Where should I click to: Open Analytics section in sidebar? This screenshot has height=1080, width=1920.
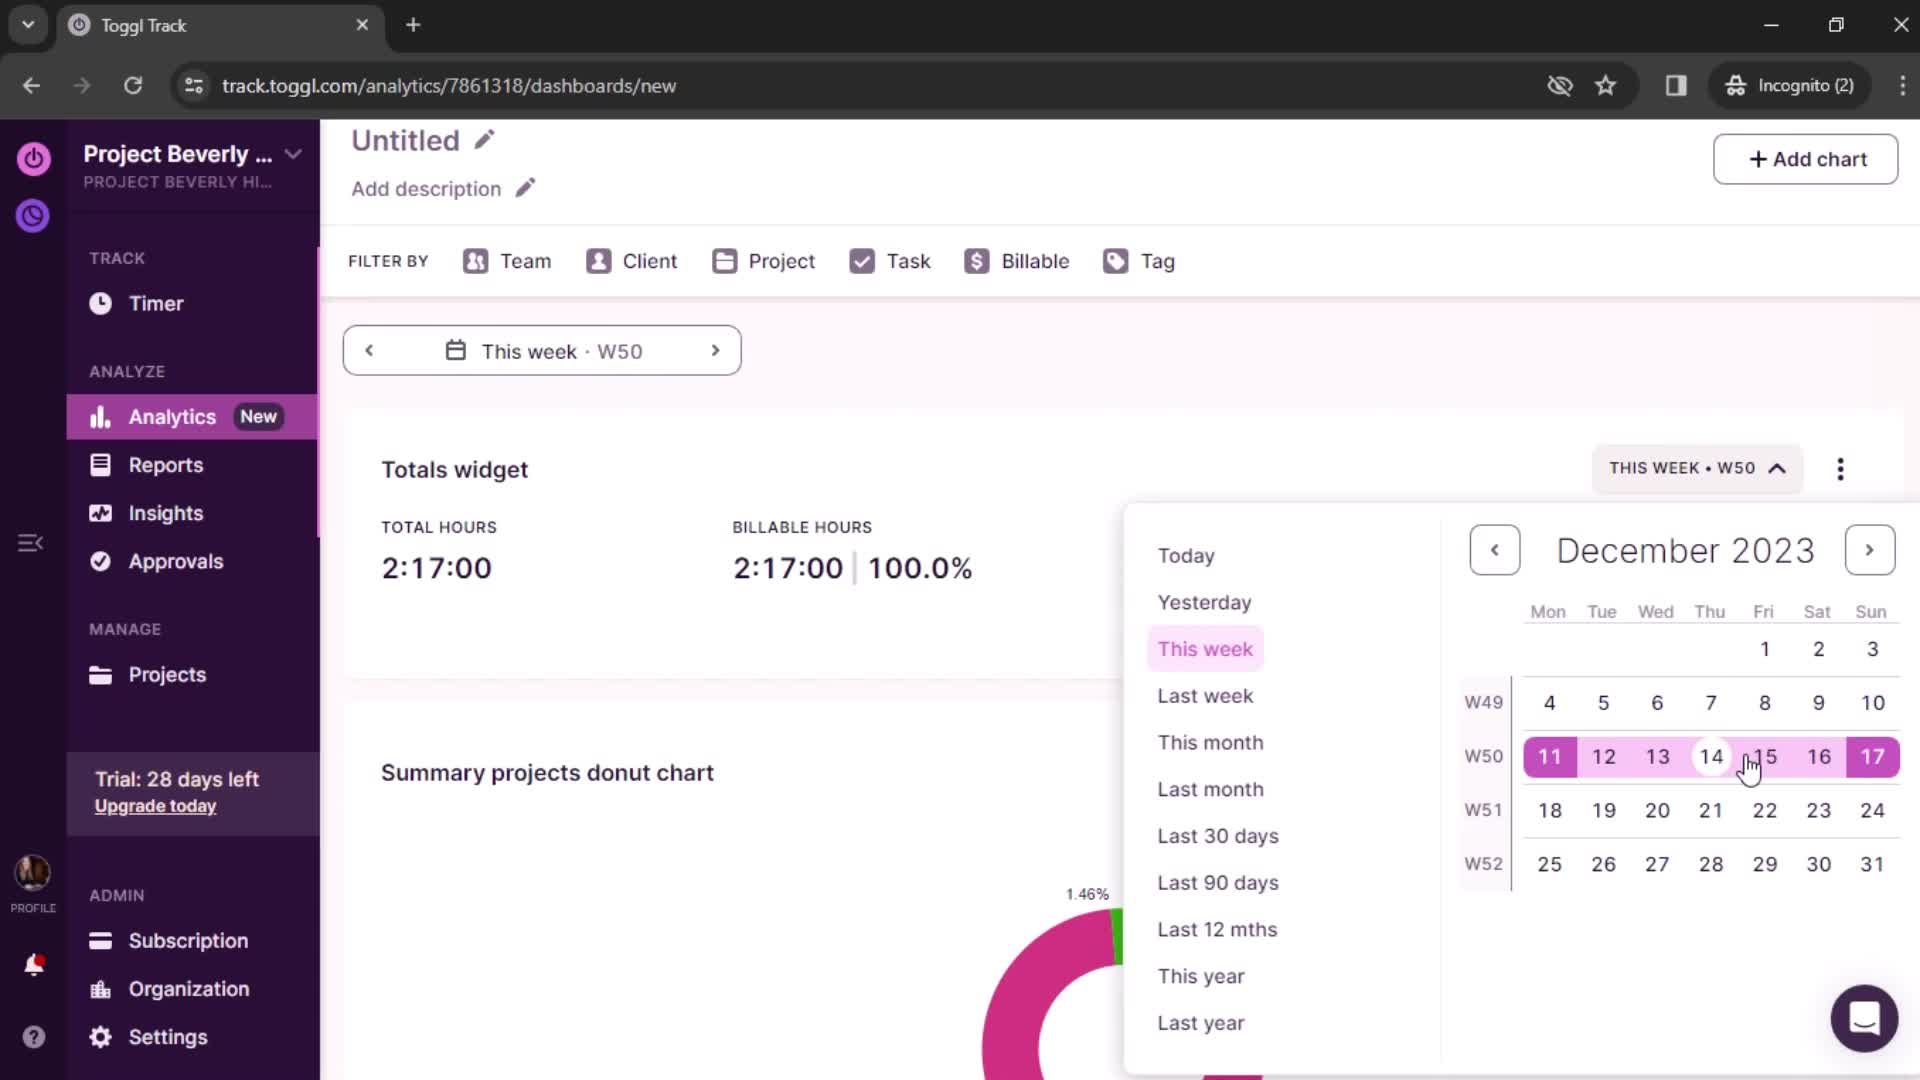173,415
